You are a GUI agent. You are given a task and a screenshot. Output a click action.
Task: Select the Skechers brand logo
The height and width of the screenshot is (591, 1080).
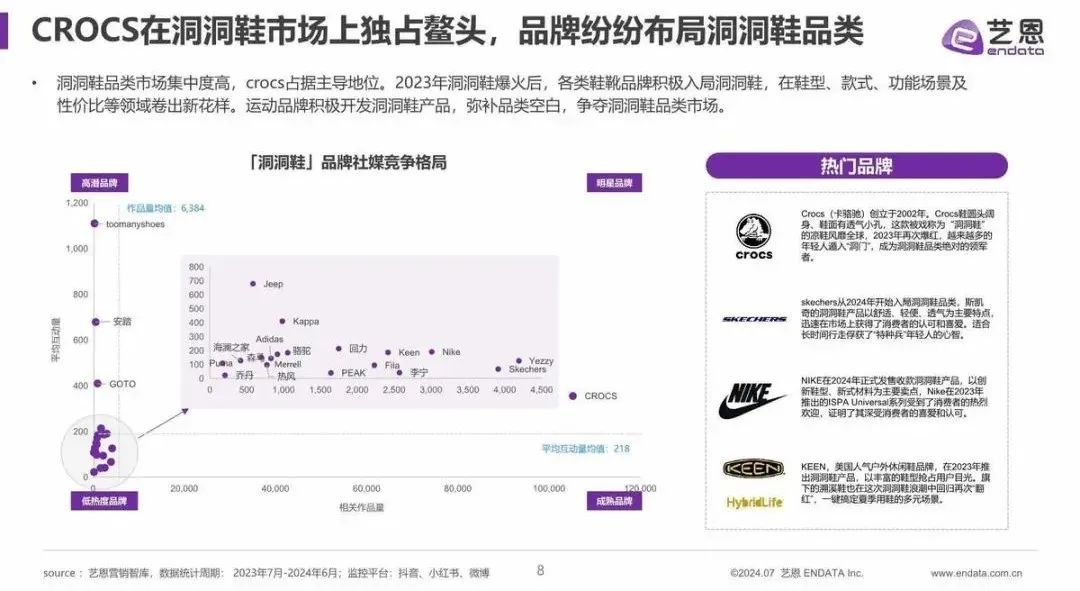coord(754,319)
